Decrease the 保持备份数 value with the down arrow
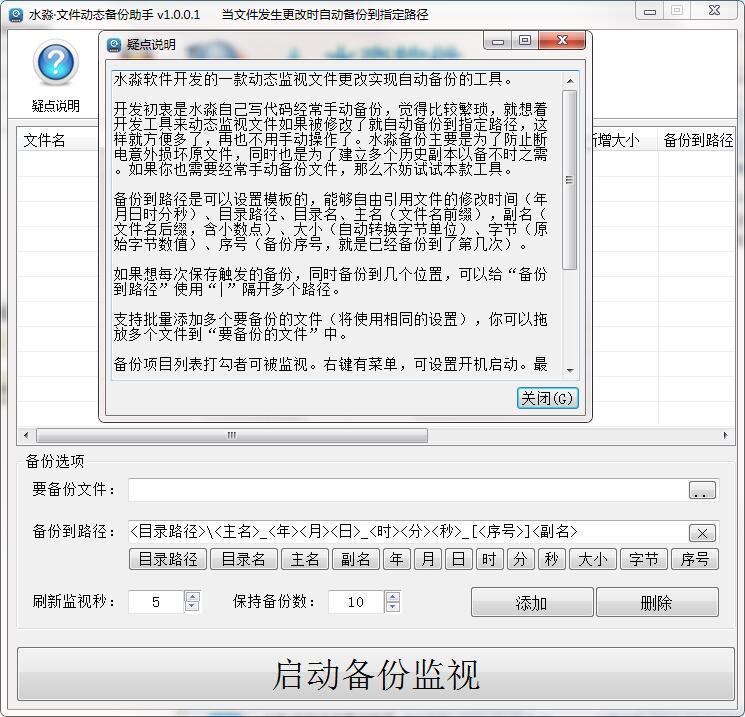745x717 pixels. [392, 607]
